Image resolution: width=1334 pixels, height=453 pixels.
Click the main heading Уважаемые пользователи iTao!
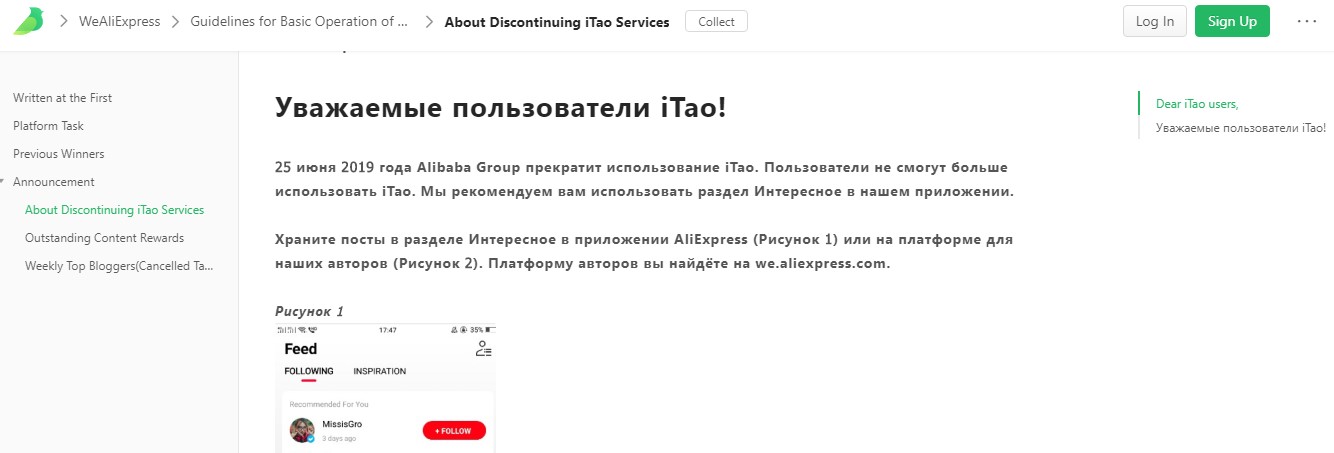pos(500,107)
